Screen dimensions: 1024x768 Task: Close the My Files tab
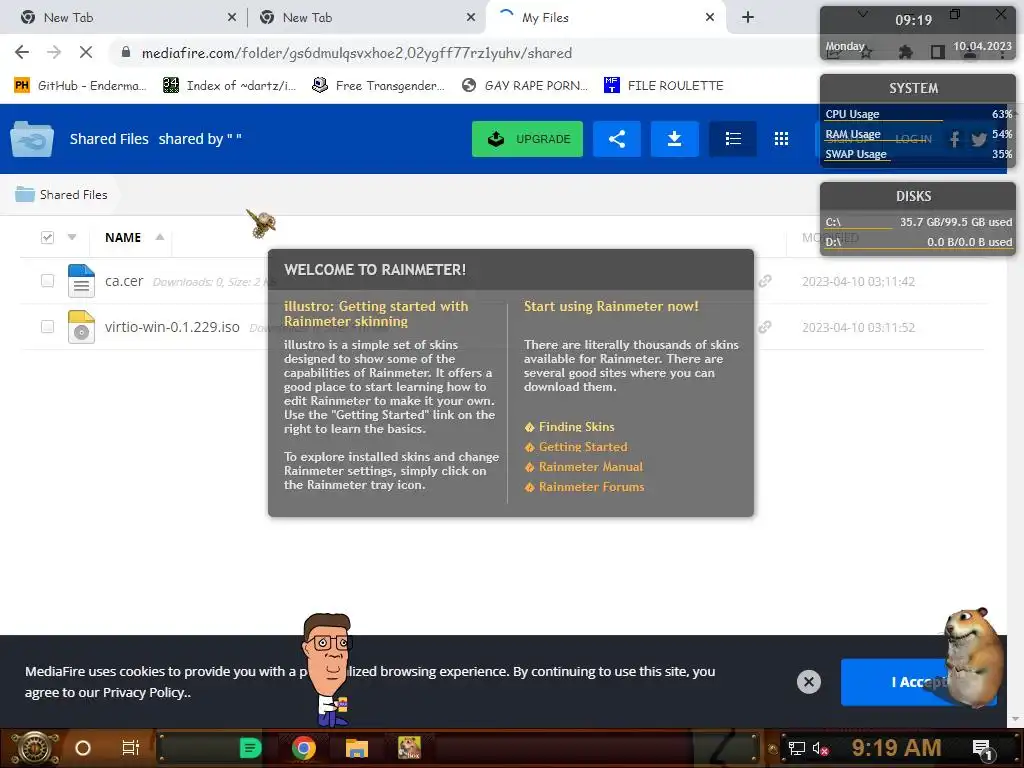[710, 18]
